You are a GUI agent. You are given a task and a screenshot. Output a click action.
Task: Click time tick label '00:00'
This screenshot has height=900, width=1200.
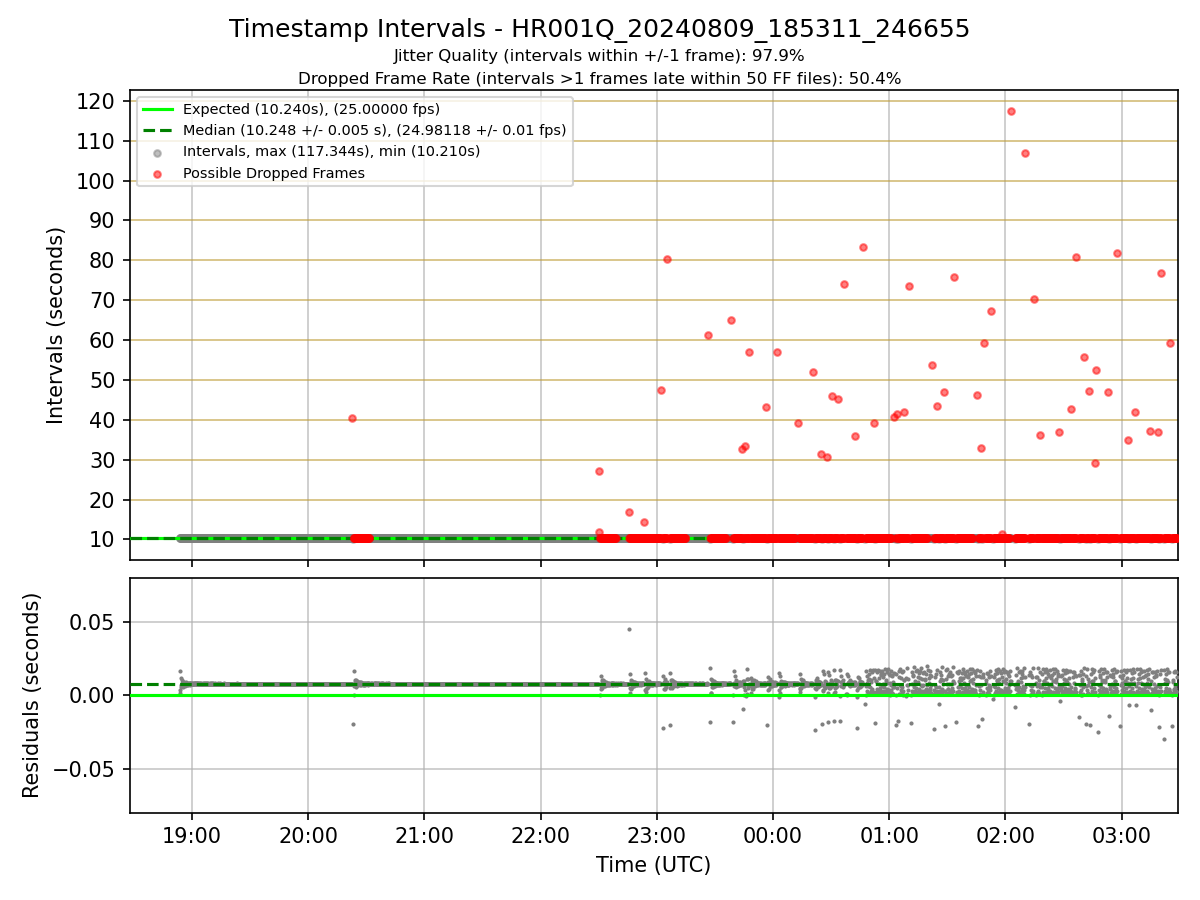[773, 834]
